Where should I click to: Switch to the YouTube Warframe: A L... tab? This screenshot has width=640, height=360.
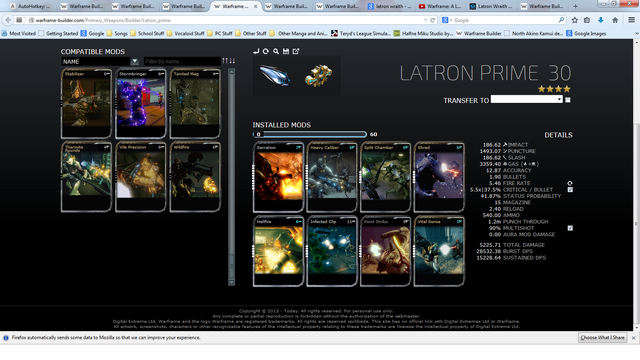click(440, 6)
